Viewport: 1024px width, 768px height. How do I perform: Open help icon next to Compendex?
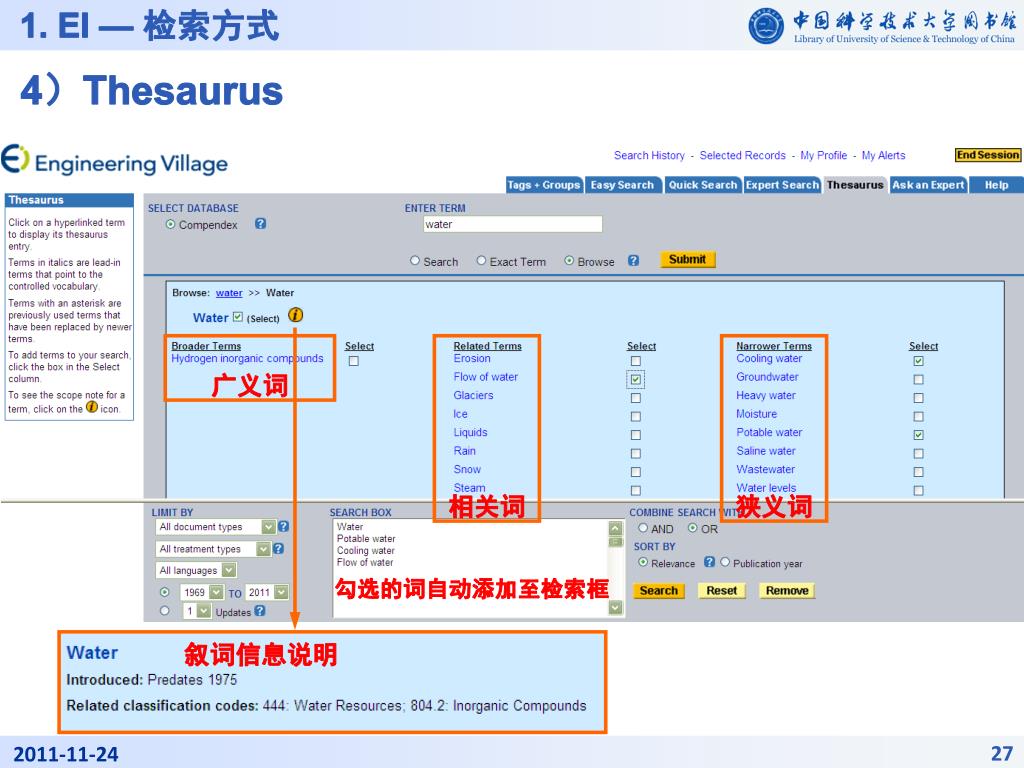(x=260, y=223)
